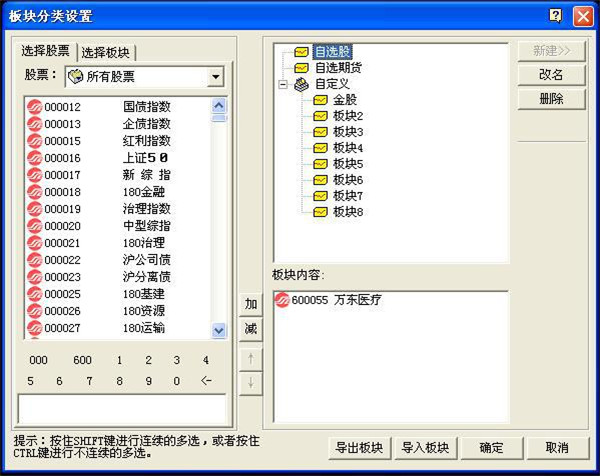The height and width of the screenshot is (476, 600).
Task: Select 板块5 in the tree
Action: tap(347, 164)
